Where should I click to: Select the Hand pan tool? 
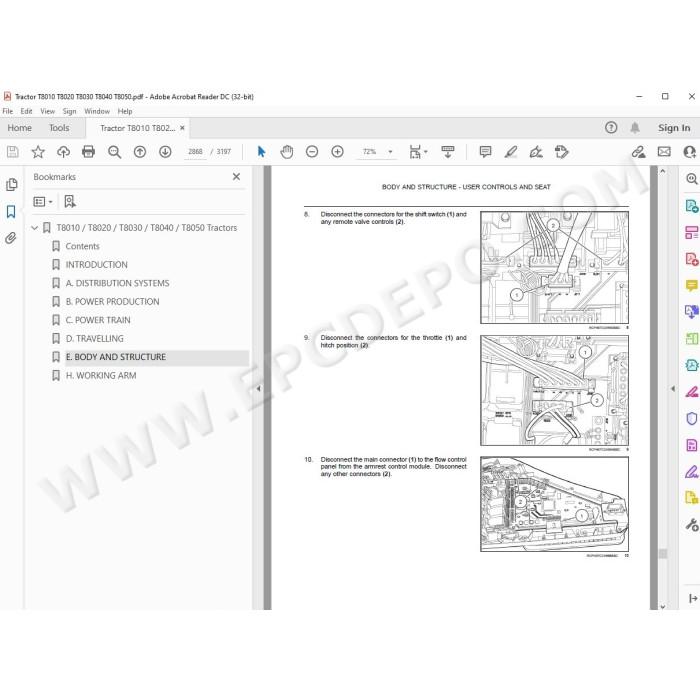tap(287, 152)
